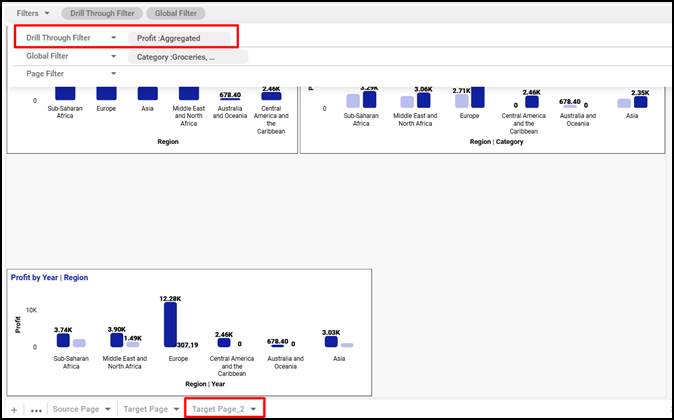The image size is (674, 420).
Task: Switch to the Target Page tab
Action: pos(144,409)
